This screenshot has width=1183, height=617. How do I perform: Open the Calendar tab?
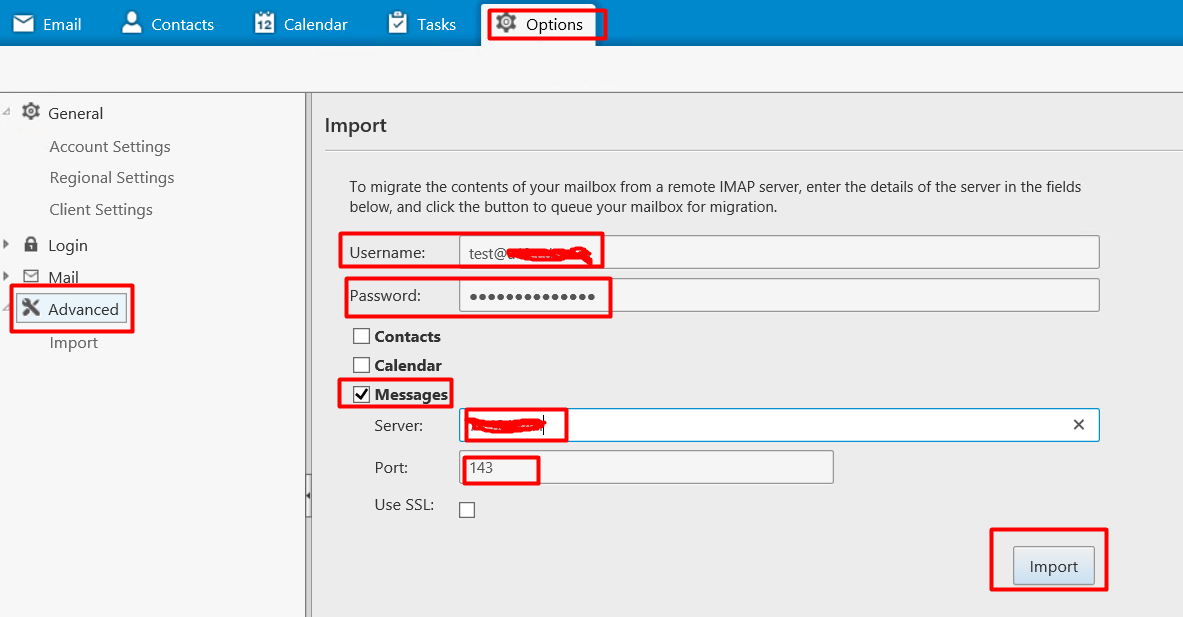(301, 23)
